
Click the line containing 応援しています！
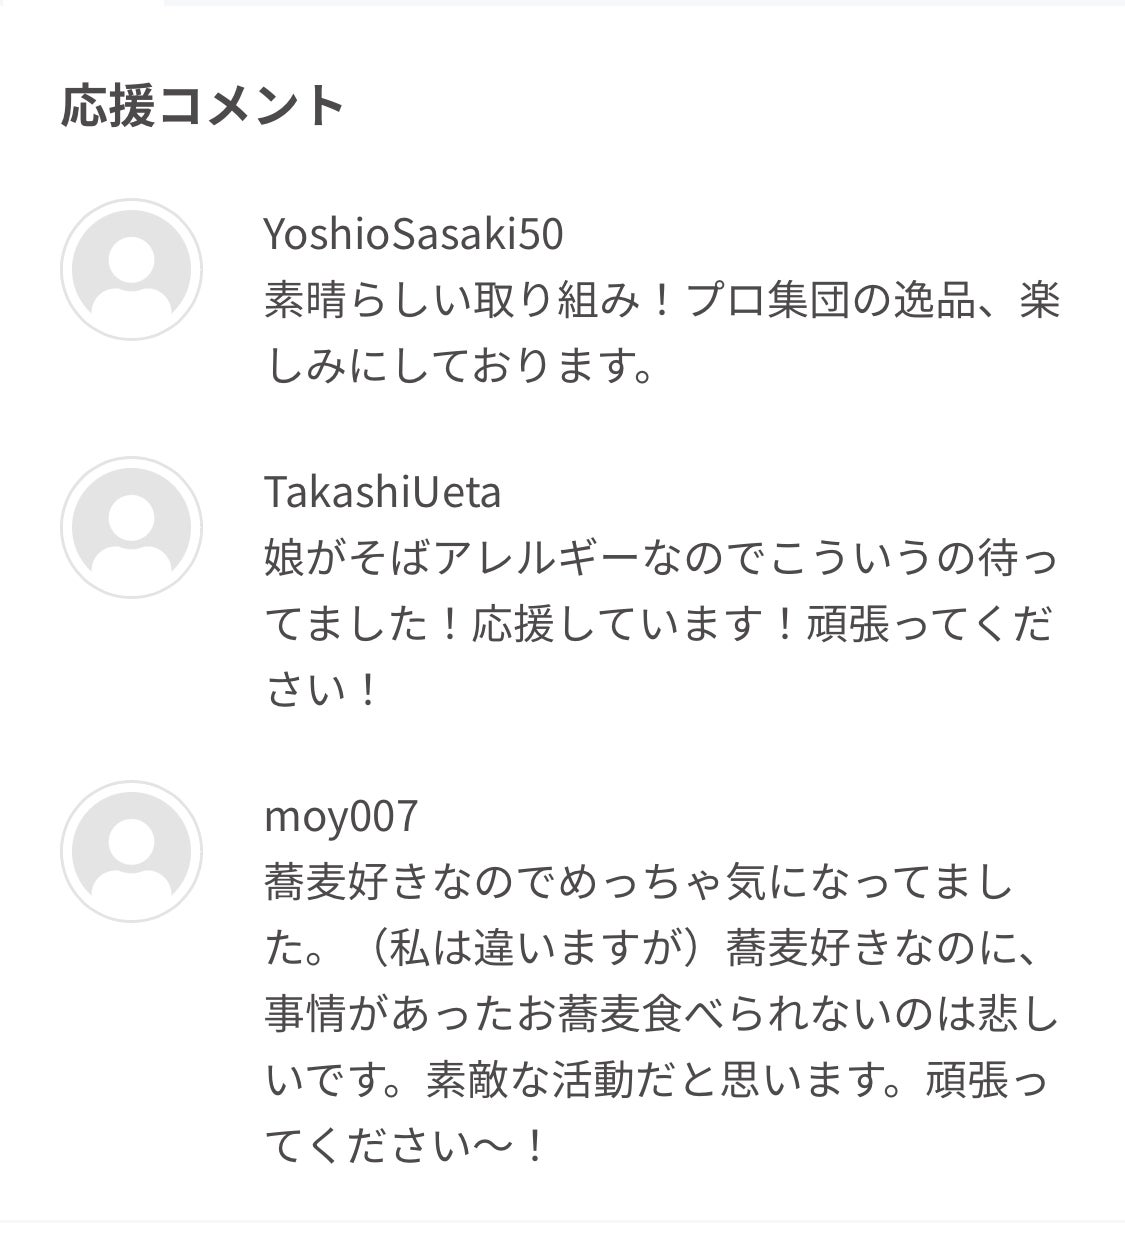pyautogui.click(x=659, y=624)
